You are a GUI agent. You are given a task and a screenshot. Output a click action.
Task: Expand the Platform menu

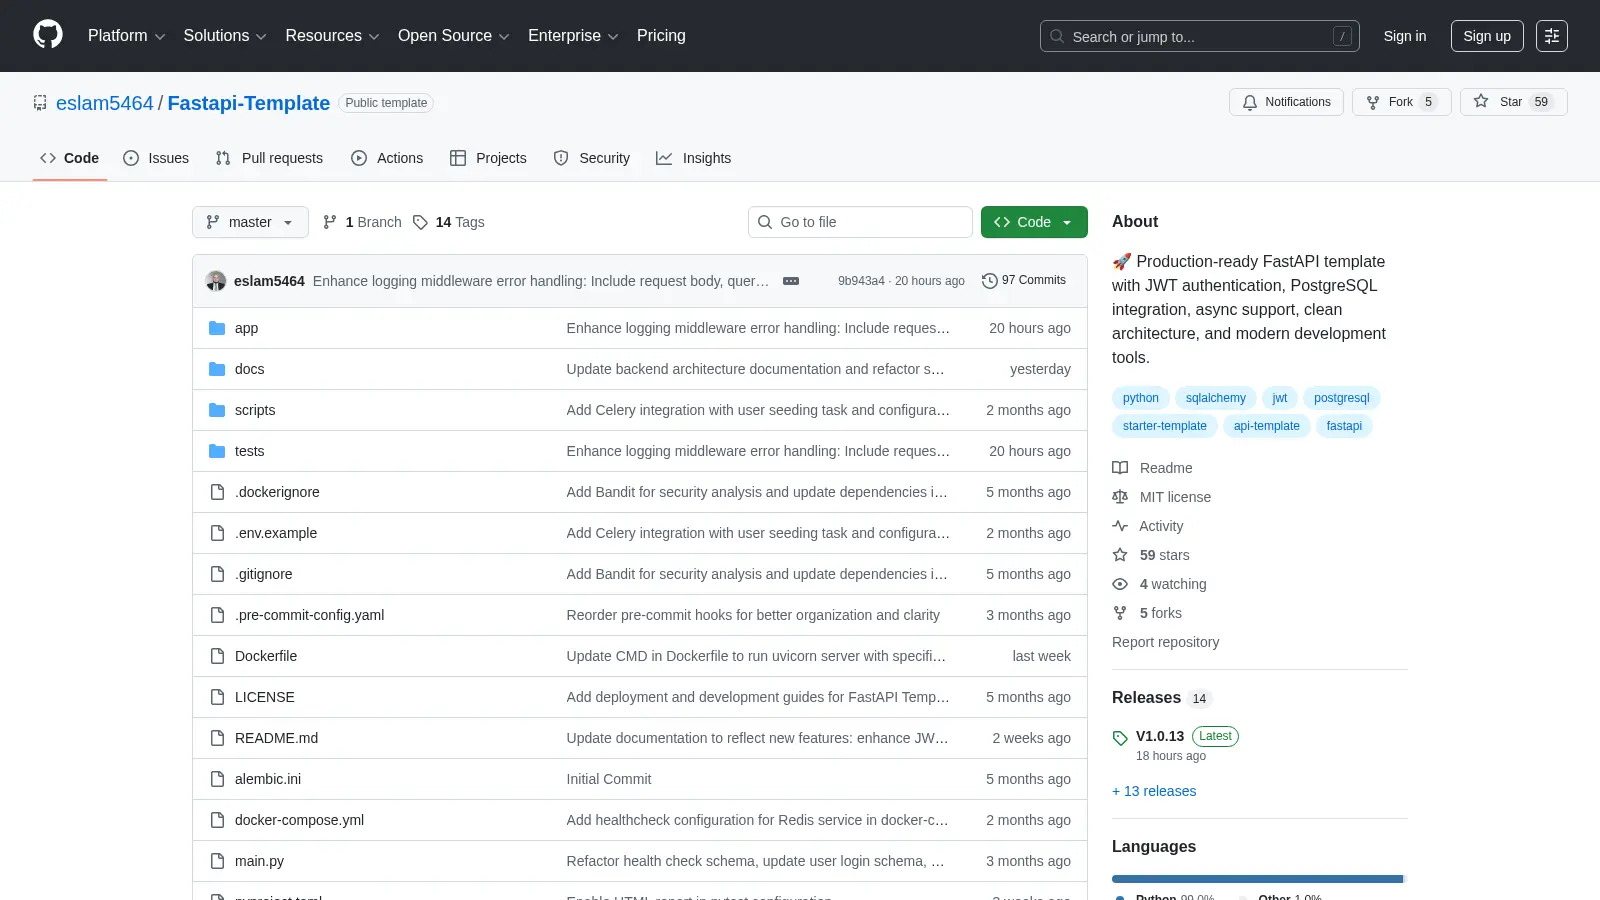pos(126,36)
